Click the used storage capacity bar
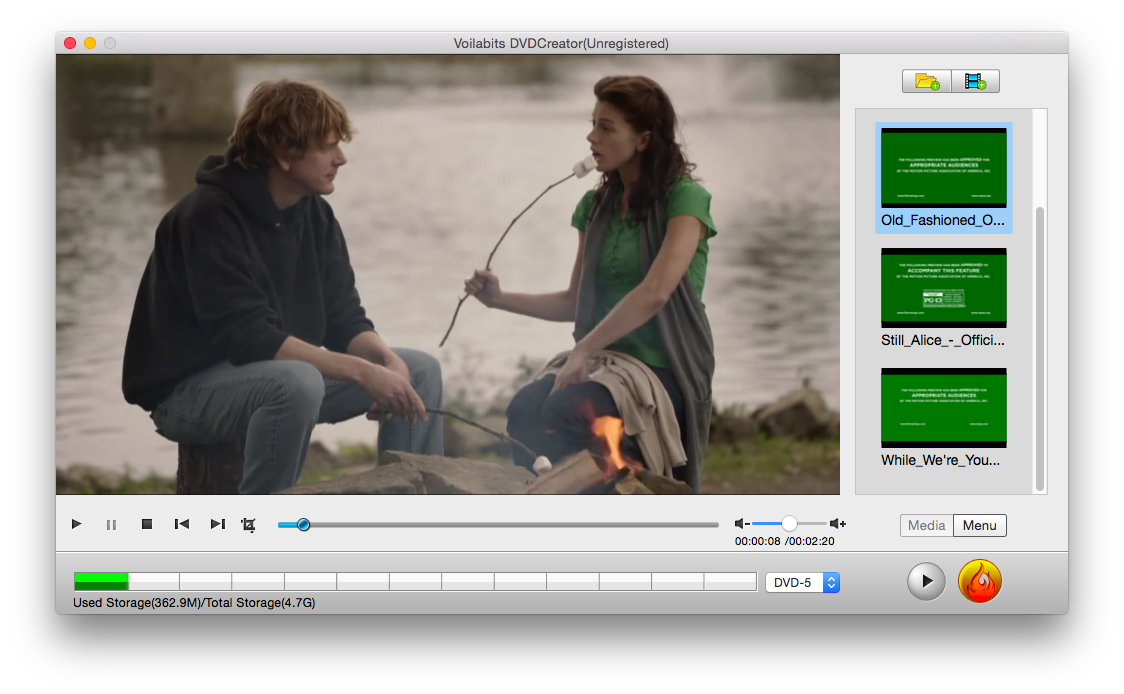Image resolution: width=1124 pixels, height=694 pixels. [415, 581]
